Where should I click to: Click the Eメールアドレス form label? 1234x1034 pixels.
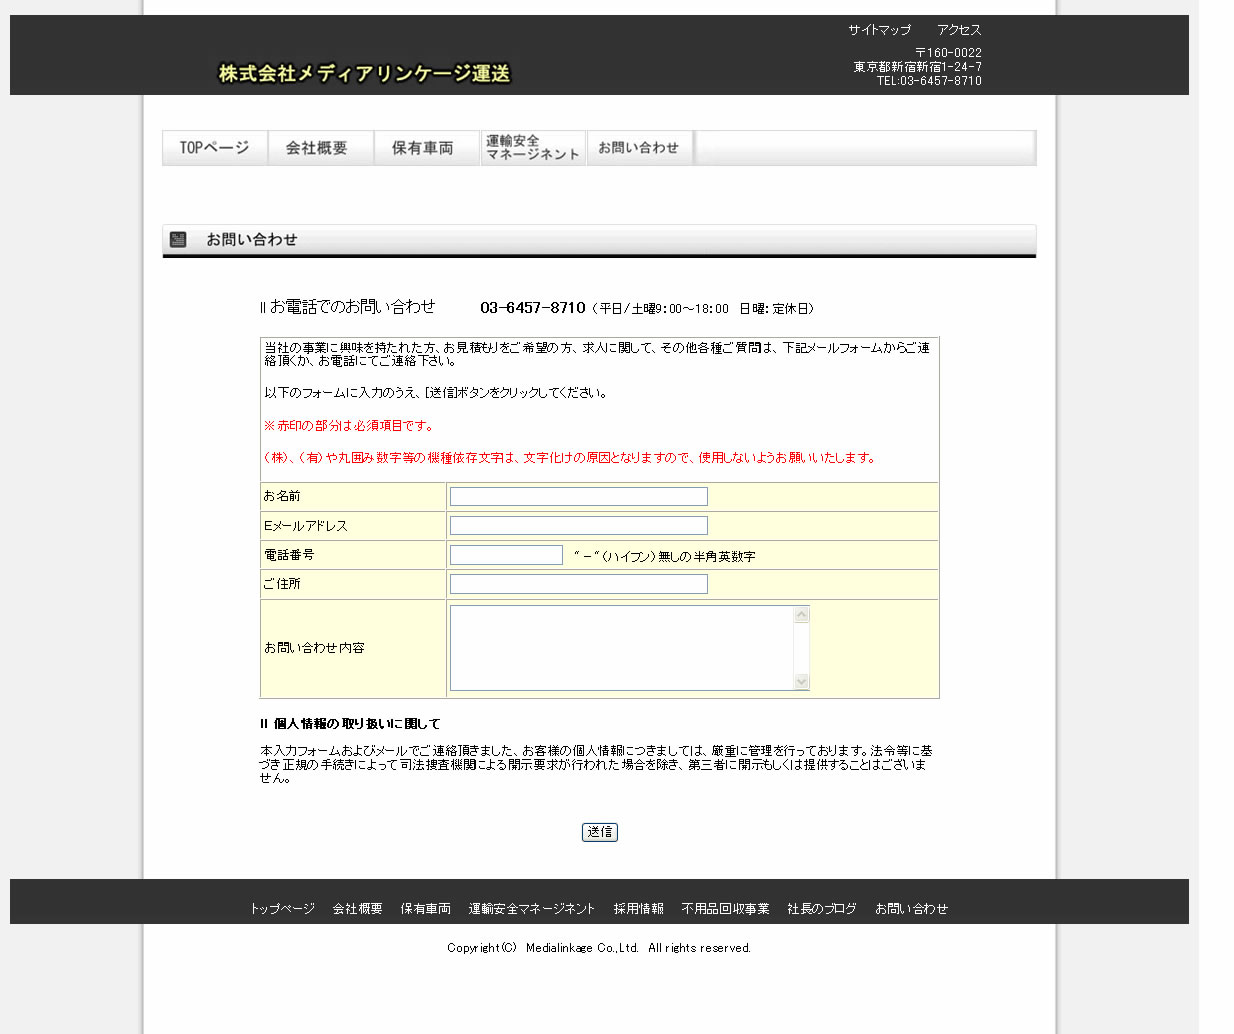pyautogui.click(x=306, y=526)
